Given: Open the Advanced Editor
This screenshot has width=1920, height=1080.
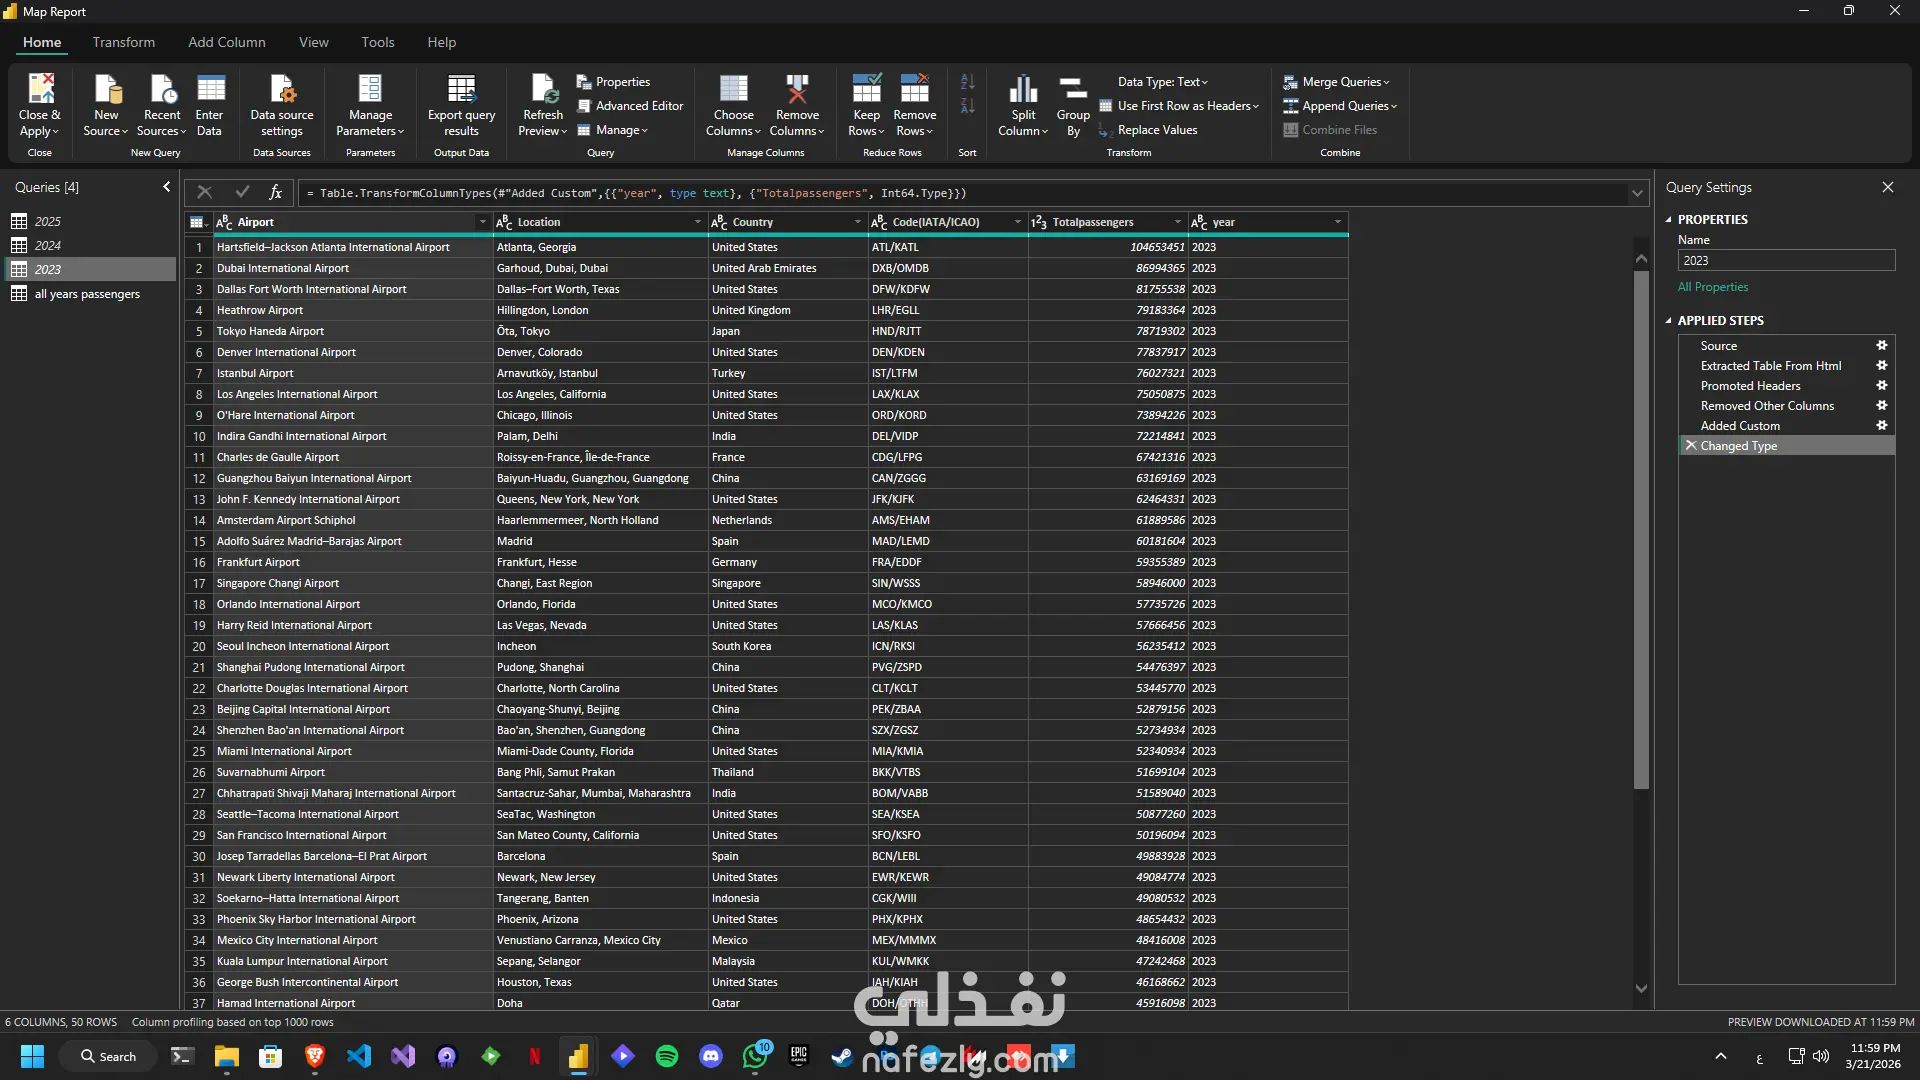Looking at the screenshot, I should point(630,106).
